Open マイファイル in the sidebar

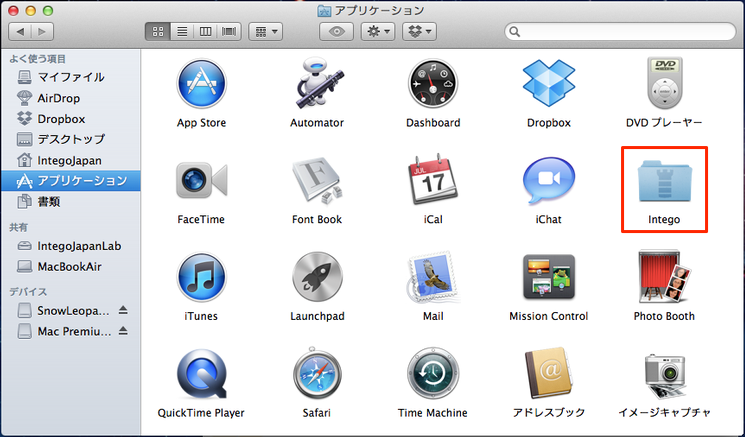[70, 77]
